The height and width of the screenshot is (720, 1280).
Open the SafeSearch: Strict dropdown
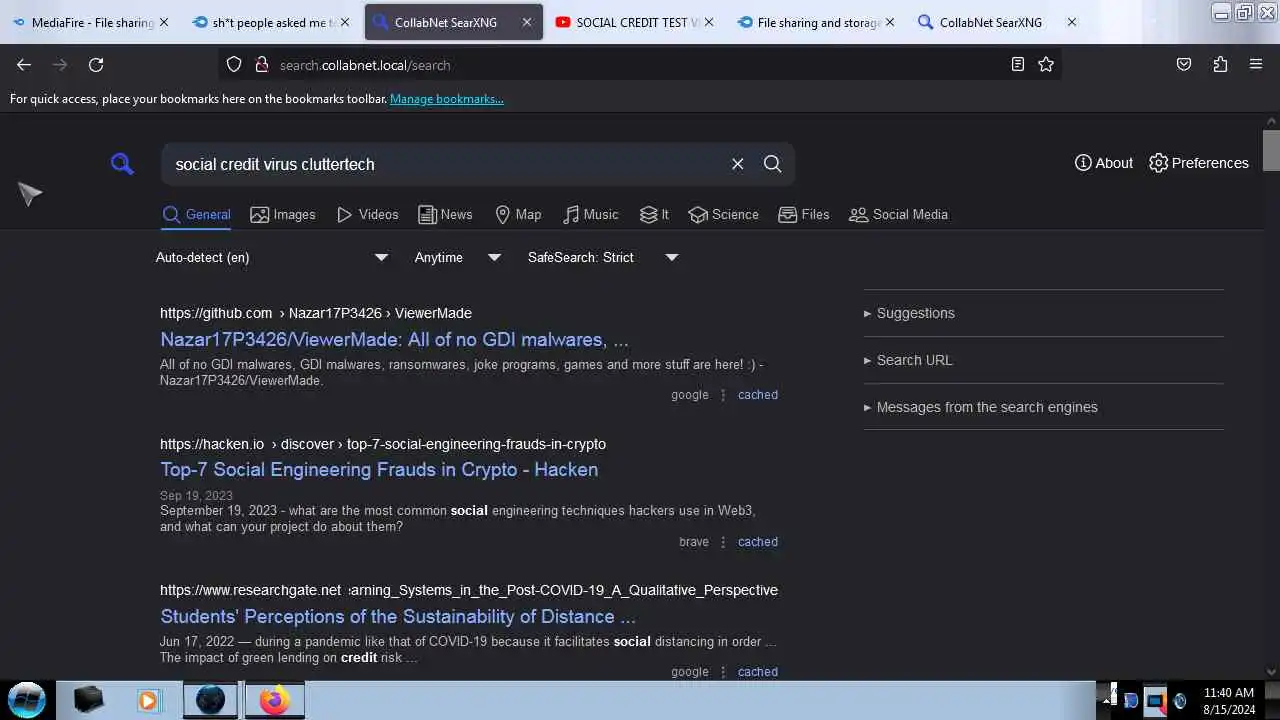[603, 257]
